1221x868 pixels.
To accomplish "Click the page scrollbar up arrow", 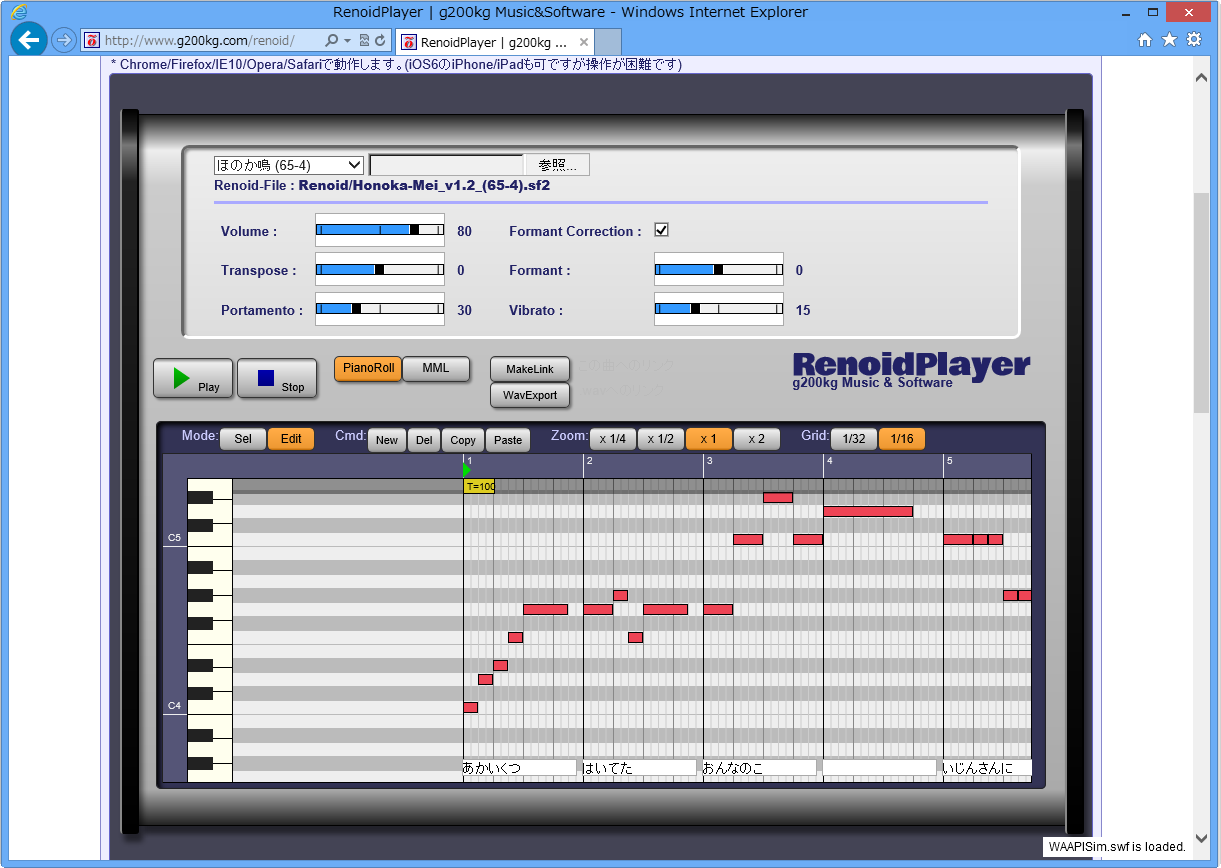I will (x=1201, y=77).
